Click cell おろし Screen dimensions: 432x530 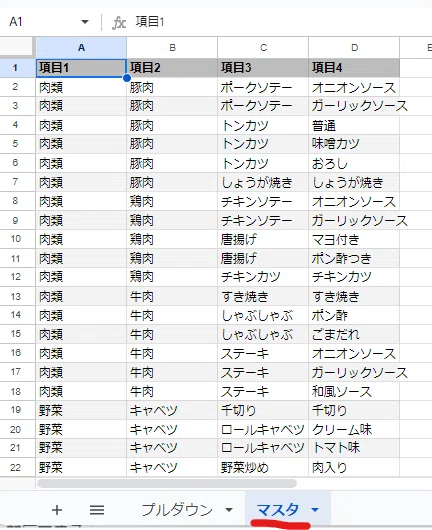point(354,163)
